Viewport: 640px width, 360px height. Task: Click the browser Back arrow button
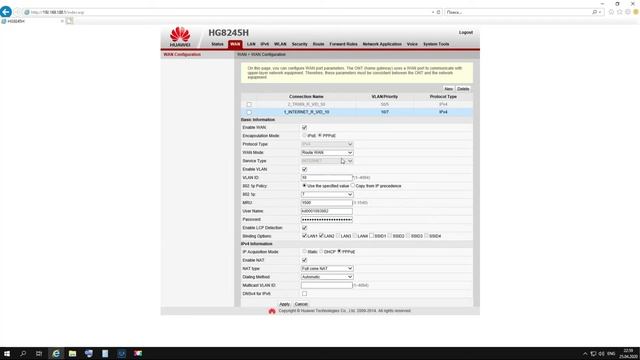[6, 12]
